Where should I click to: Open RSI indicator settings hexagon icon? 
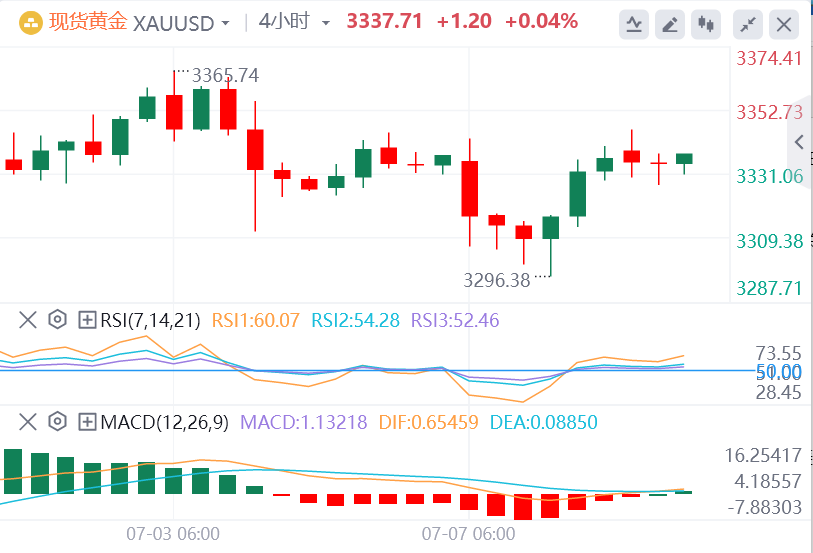[57, 320]
